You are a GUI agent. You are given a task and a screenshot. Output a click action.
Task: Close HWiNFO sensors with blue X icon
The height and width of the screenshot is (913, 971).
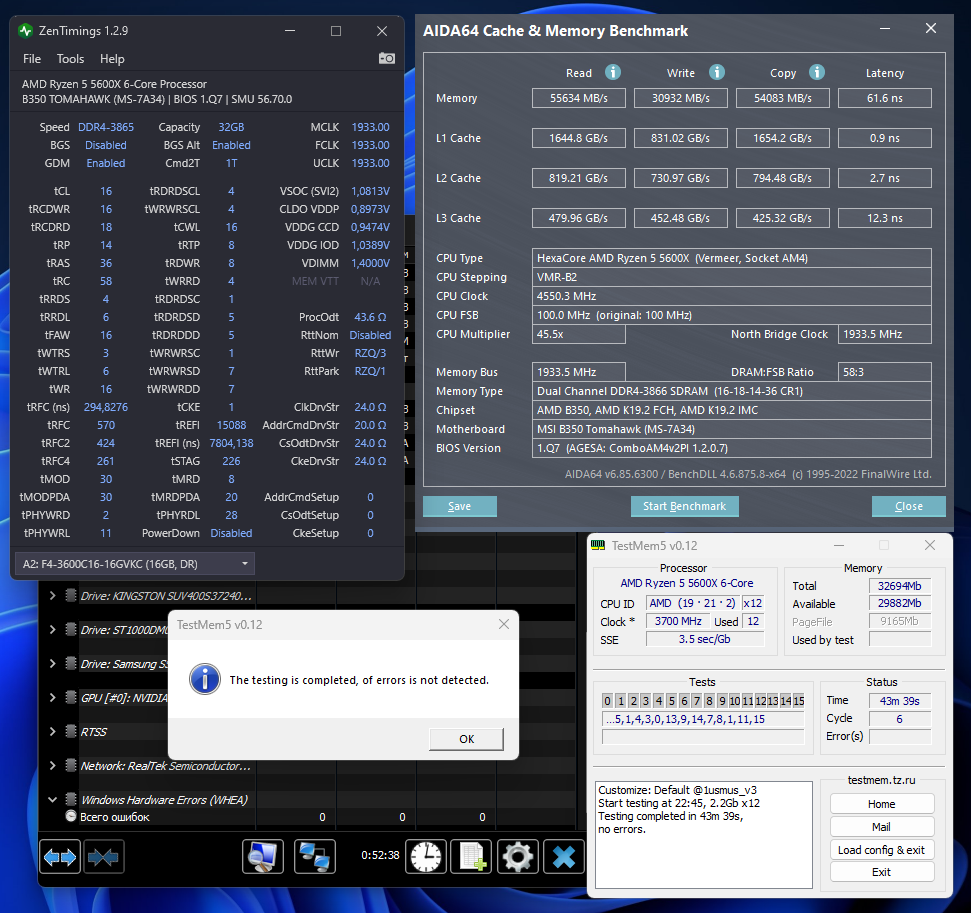pyautogui.click(x=564, y=857)
